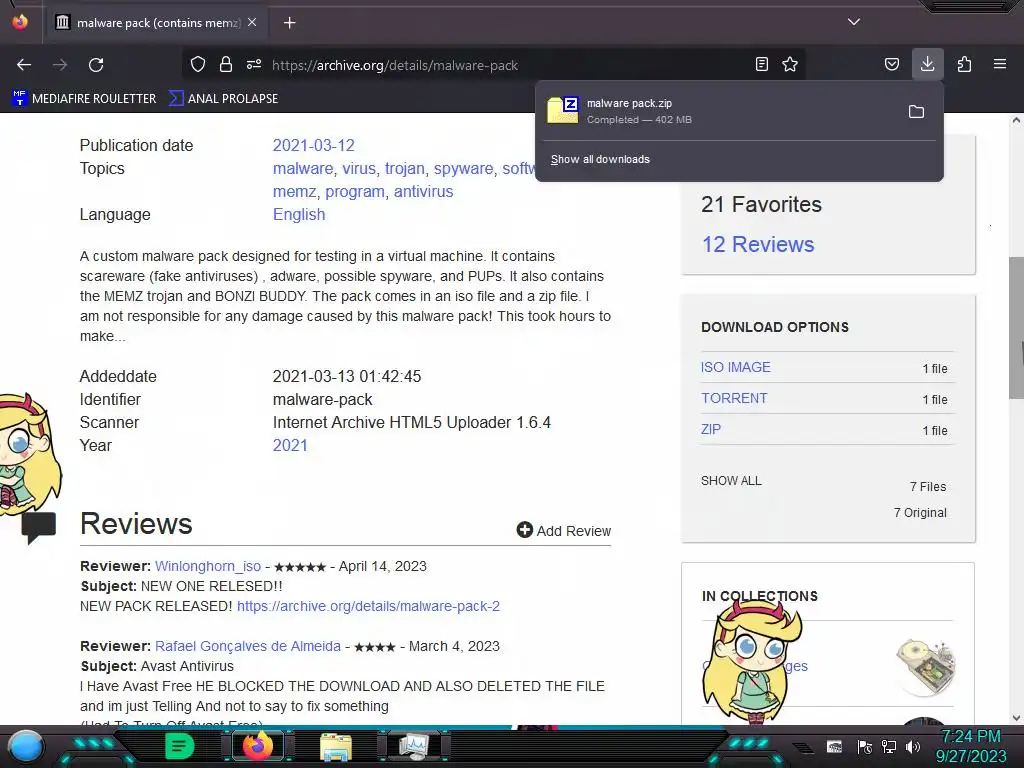Open MEDIAFIRE ROULETTER bookmark
Image resolution: width=1024 pixels, height=768 pixels.
84,99
